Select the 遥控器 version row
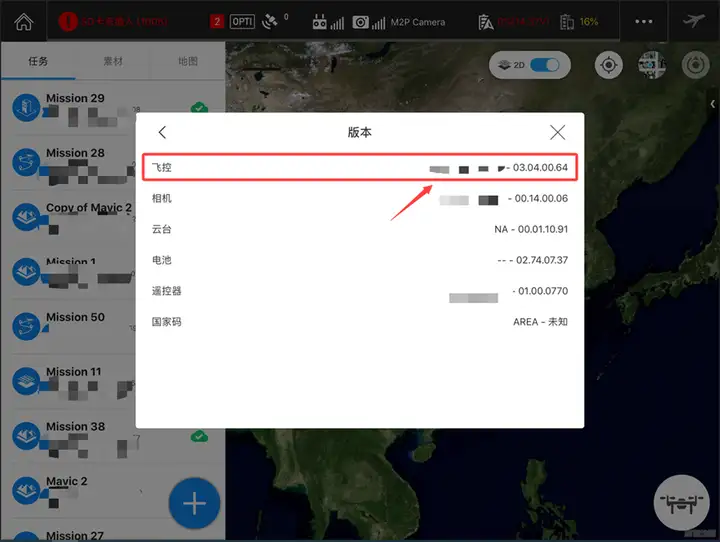 (360, 291)
